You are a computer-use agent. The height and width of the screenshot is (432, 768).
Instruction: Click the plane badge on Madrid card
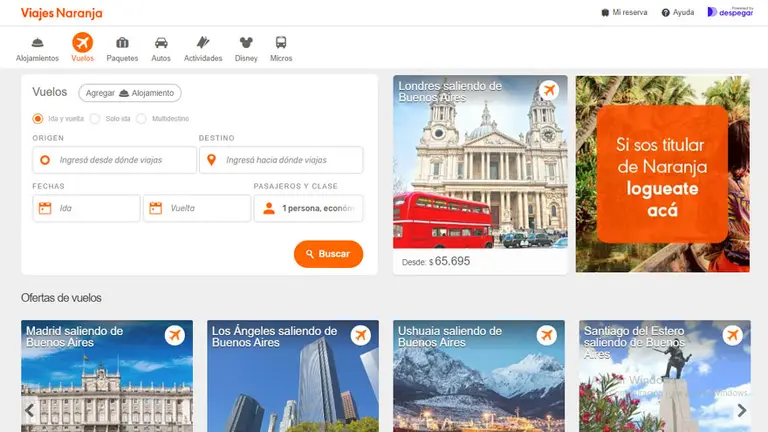[174, 336]
